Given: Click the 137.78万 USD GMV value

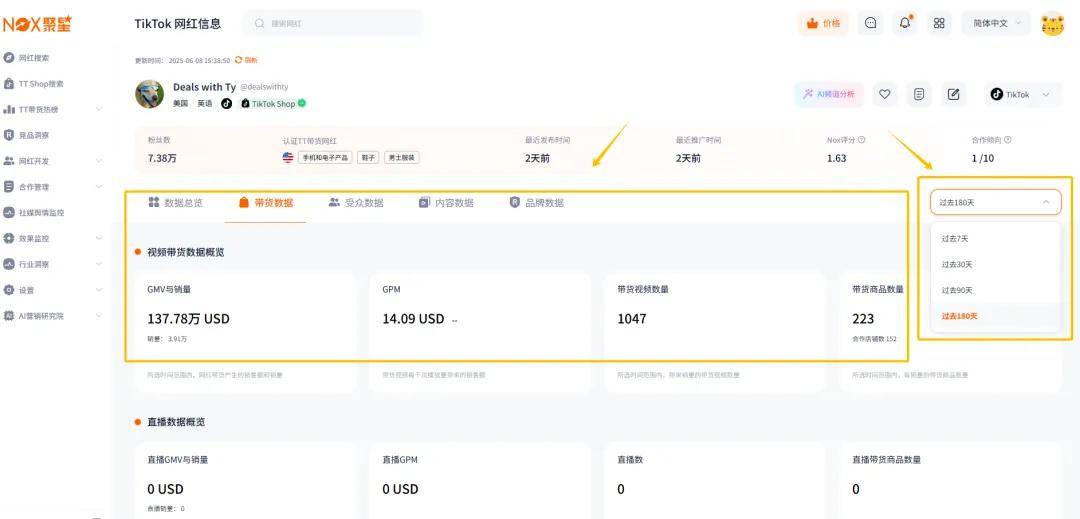Looking at the screenshot, I should point(189,319).
